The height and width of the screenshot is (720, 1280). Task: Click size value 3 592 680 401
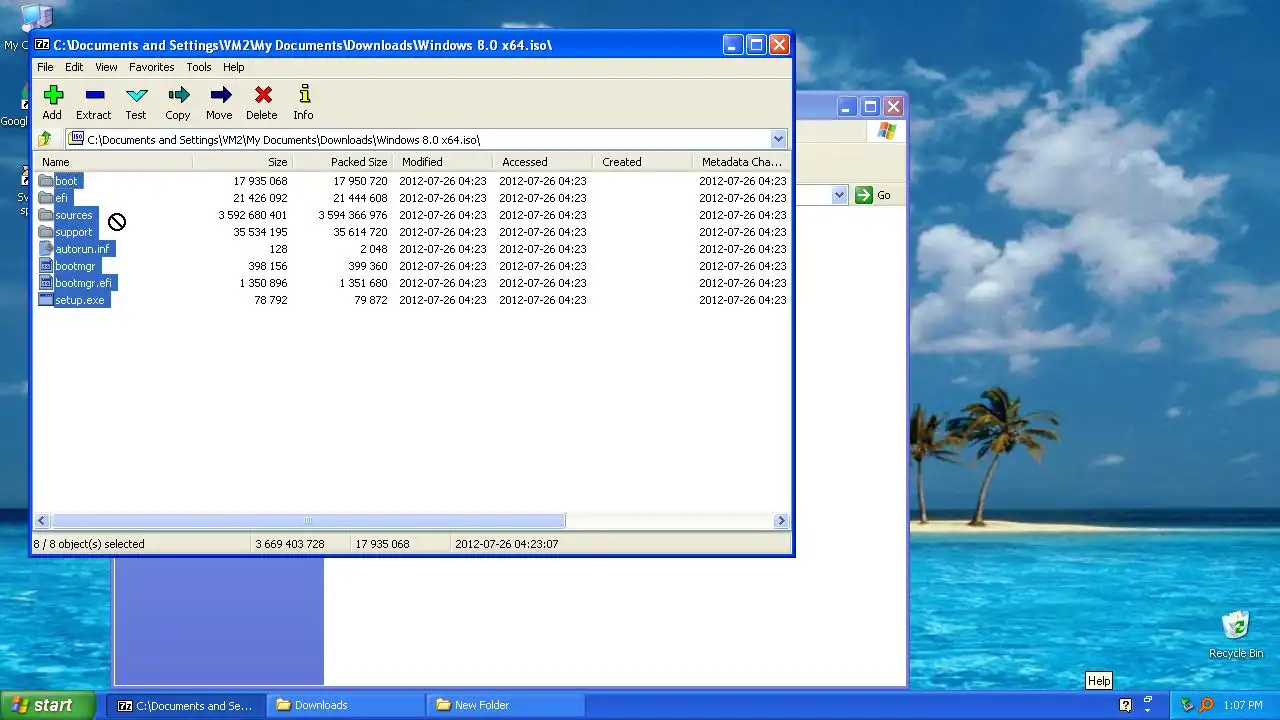(253, 216)
